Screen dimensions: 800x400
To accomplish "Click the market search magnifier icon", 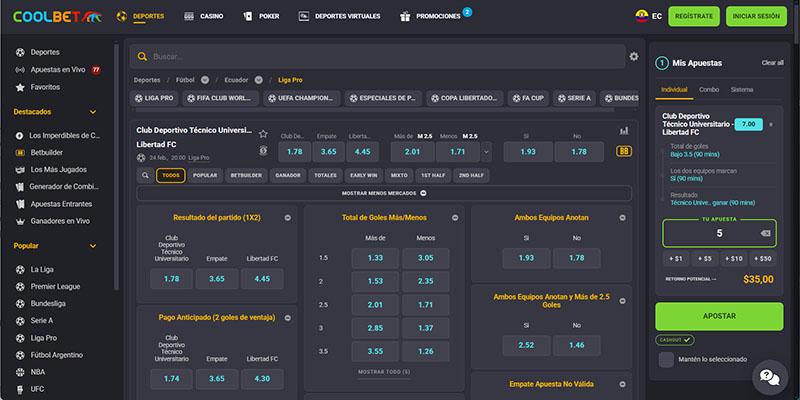I will 145,176.
